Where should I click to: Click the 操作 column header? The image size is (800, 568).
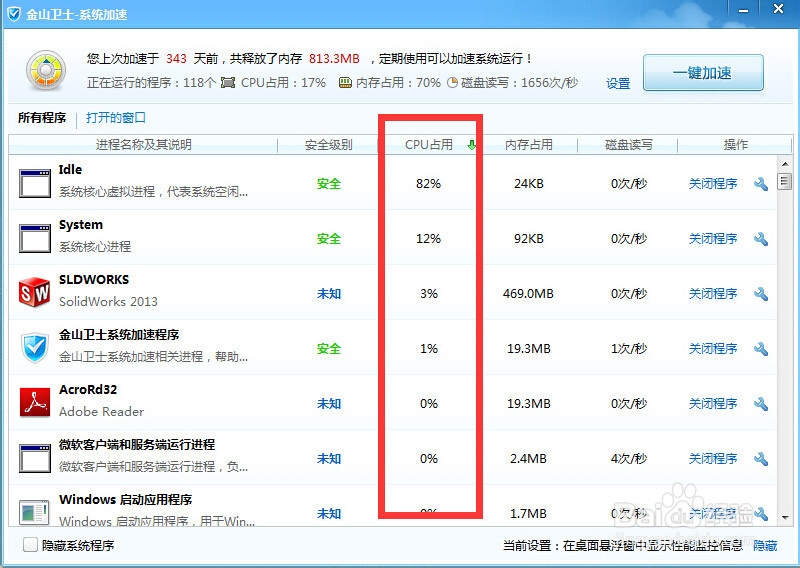pos(735,145)
